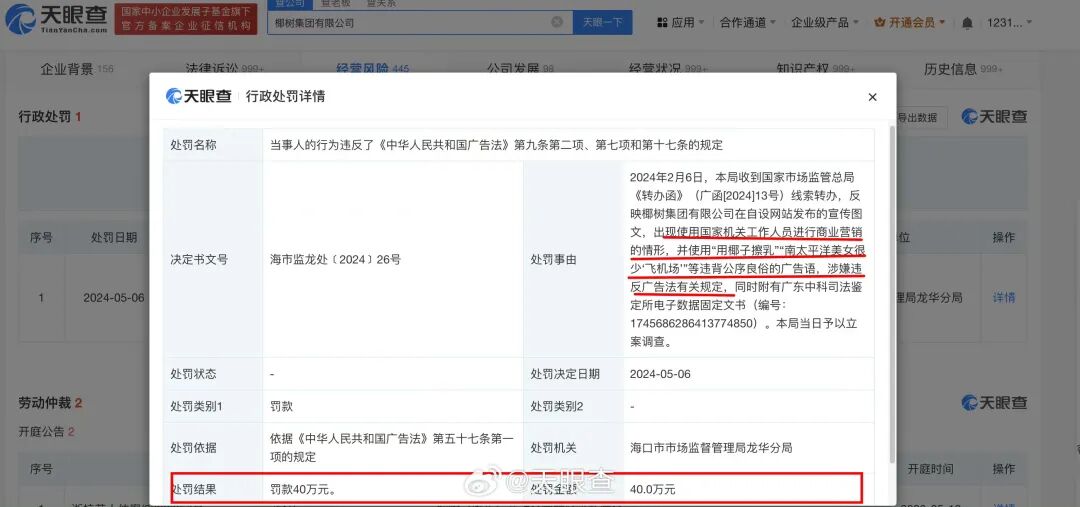Open the 企业级产品 dropdown
The height and width of the screenshot is (507, 1080).
click(824, 23)
